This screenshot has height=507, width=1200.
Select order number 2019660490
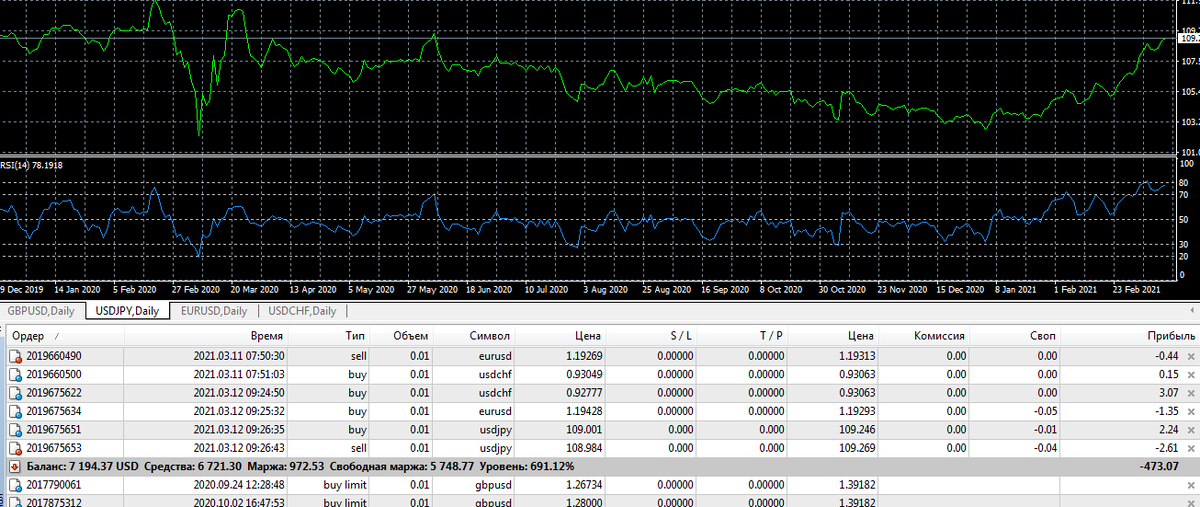click(54, 356)
